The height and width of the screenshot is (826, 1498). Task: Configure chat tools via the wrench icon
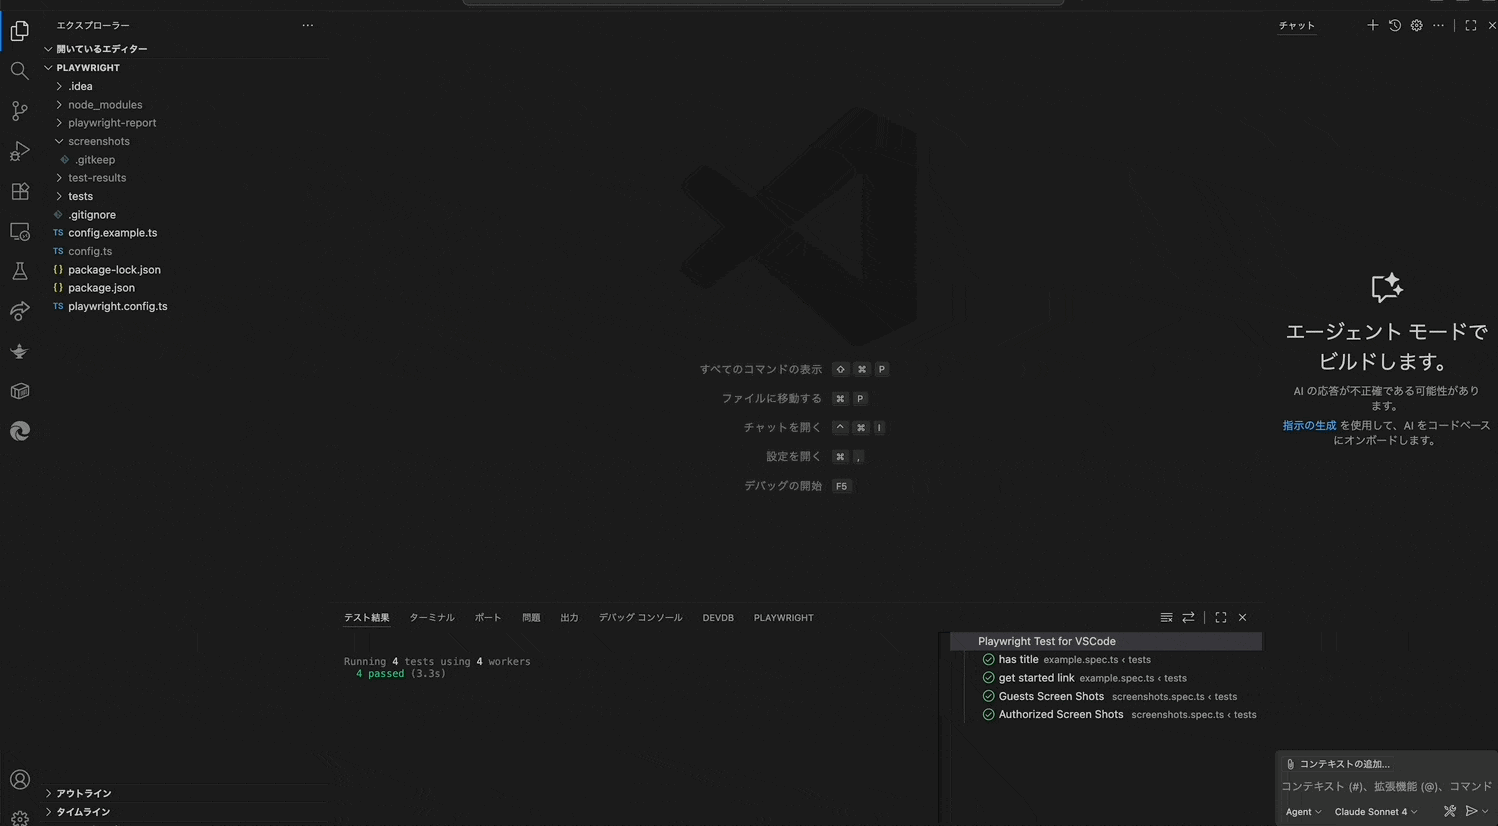(x=1449, y=811)
